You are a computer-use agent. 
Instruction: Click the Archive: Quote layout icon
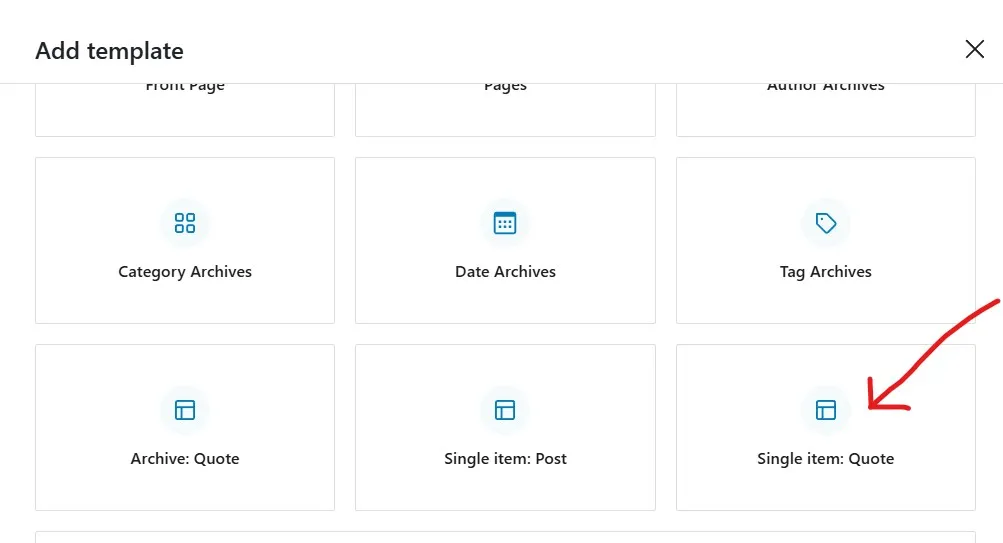point(185,410)
